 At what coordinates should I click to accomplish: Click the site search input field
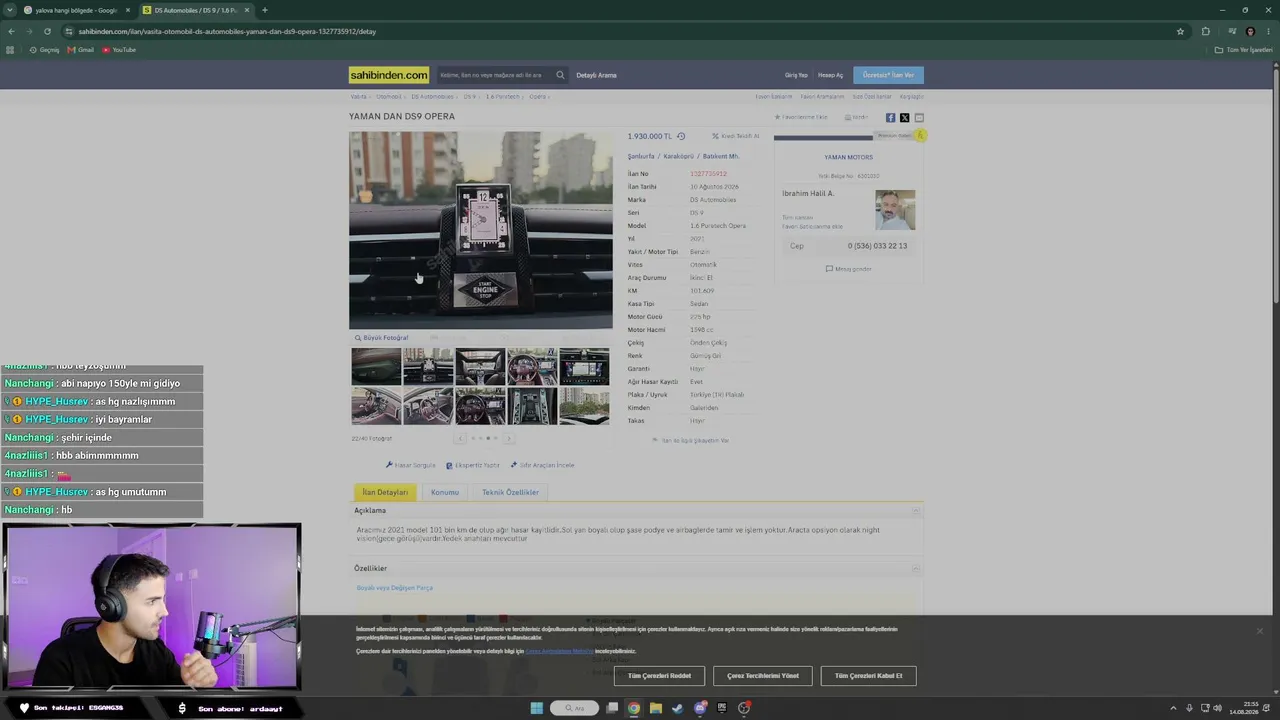tap(495, 75)
